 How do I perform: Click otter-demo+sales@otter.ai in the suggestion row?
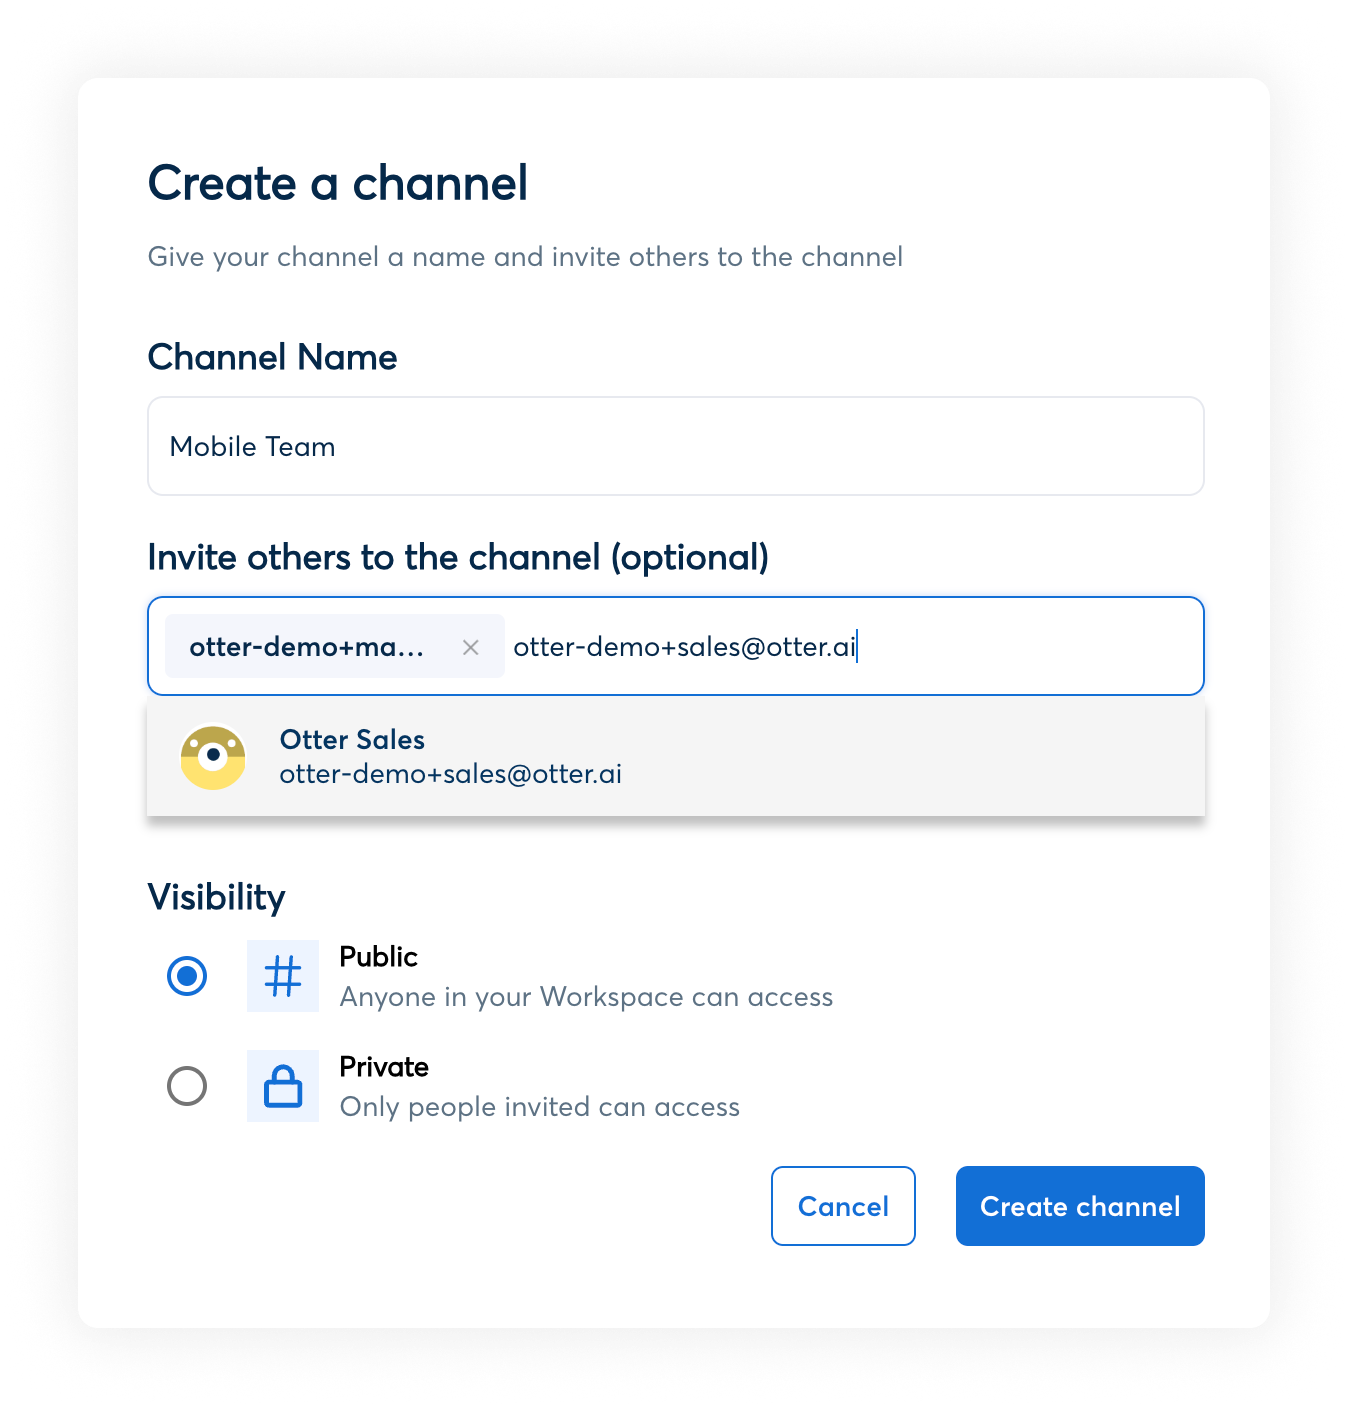(x=451, y=774)
